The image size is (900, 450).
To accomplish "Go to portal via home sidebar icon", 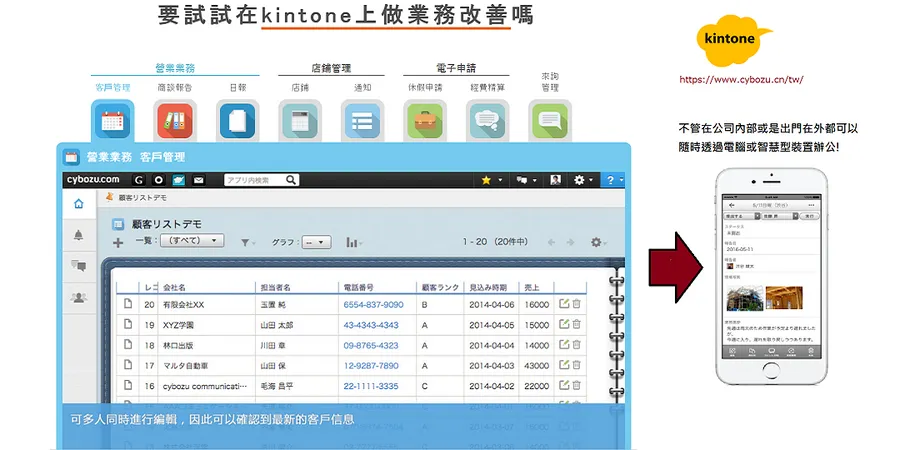I will pos(79,204).
